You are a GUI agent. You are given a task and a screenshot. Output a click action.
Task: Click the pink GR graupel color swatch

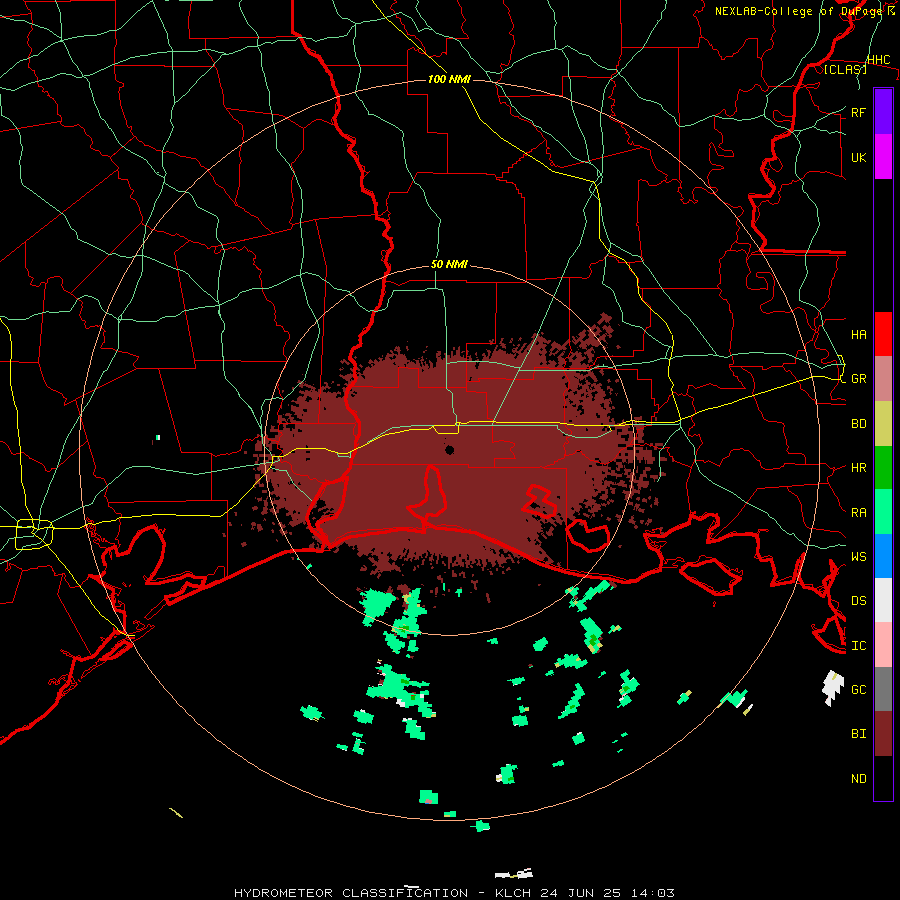(x=883, y=379)
